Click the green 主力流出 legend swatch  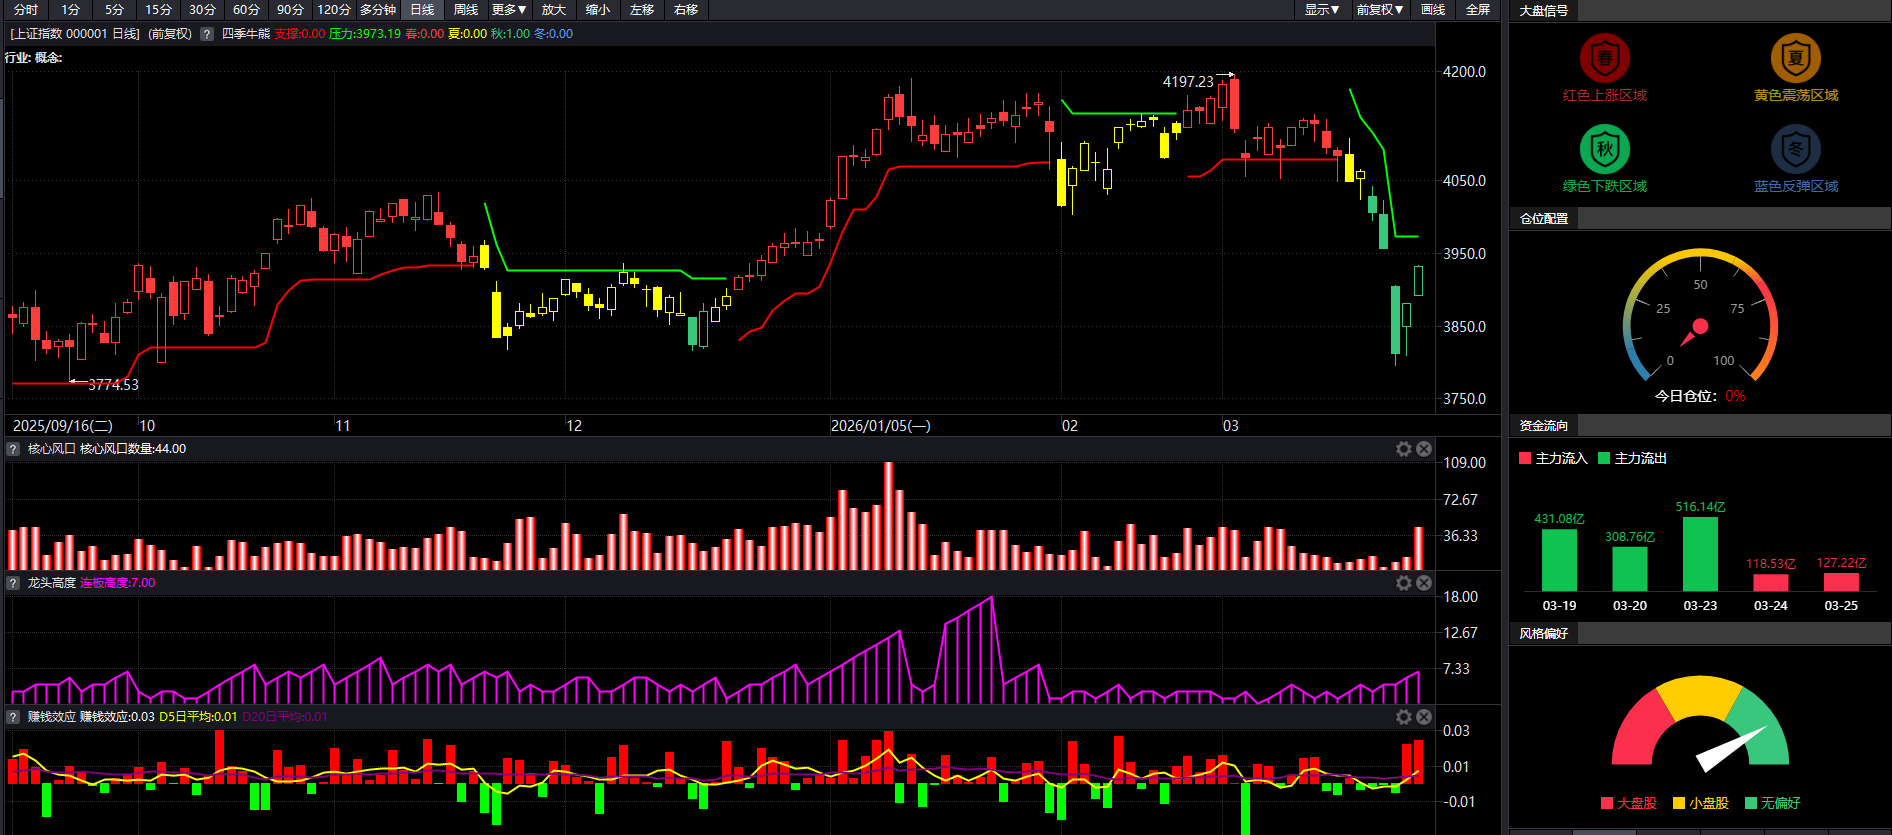pyautogui.click(x=1604, y=458)
